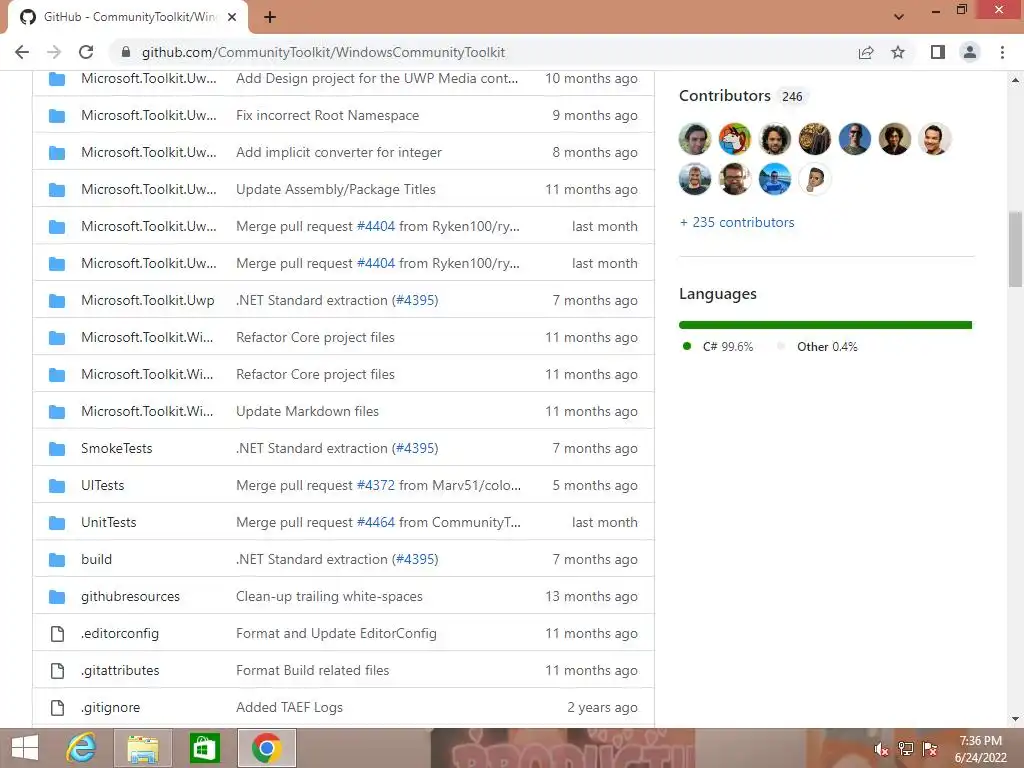
Task: Open #4395 link in build row
Action: 415,559
